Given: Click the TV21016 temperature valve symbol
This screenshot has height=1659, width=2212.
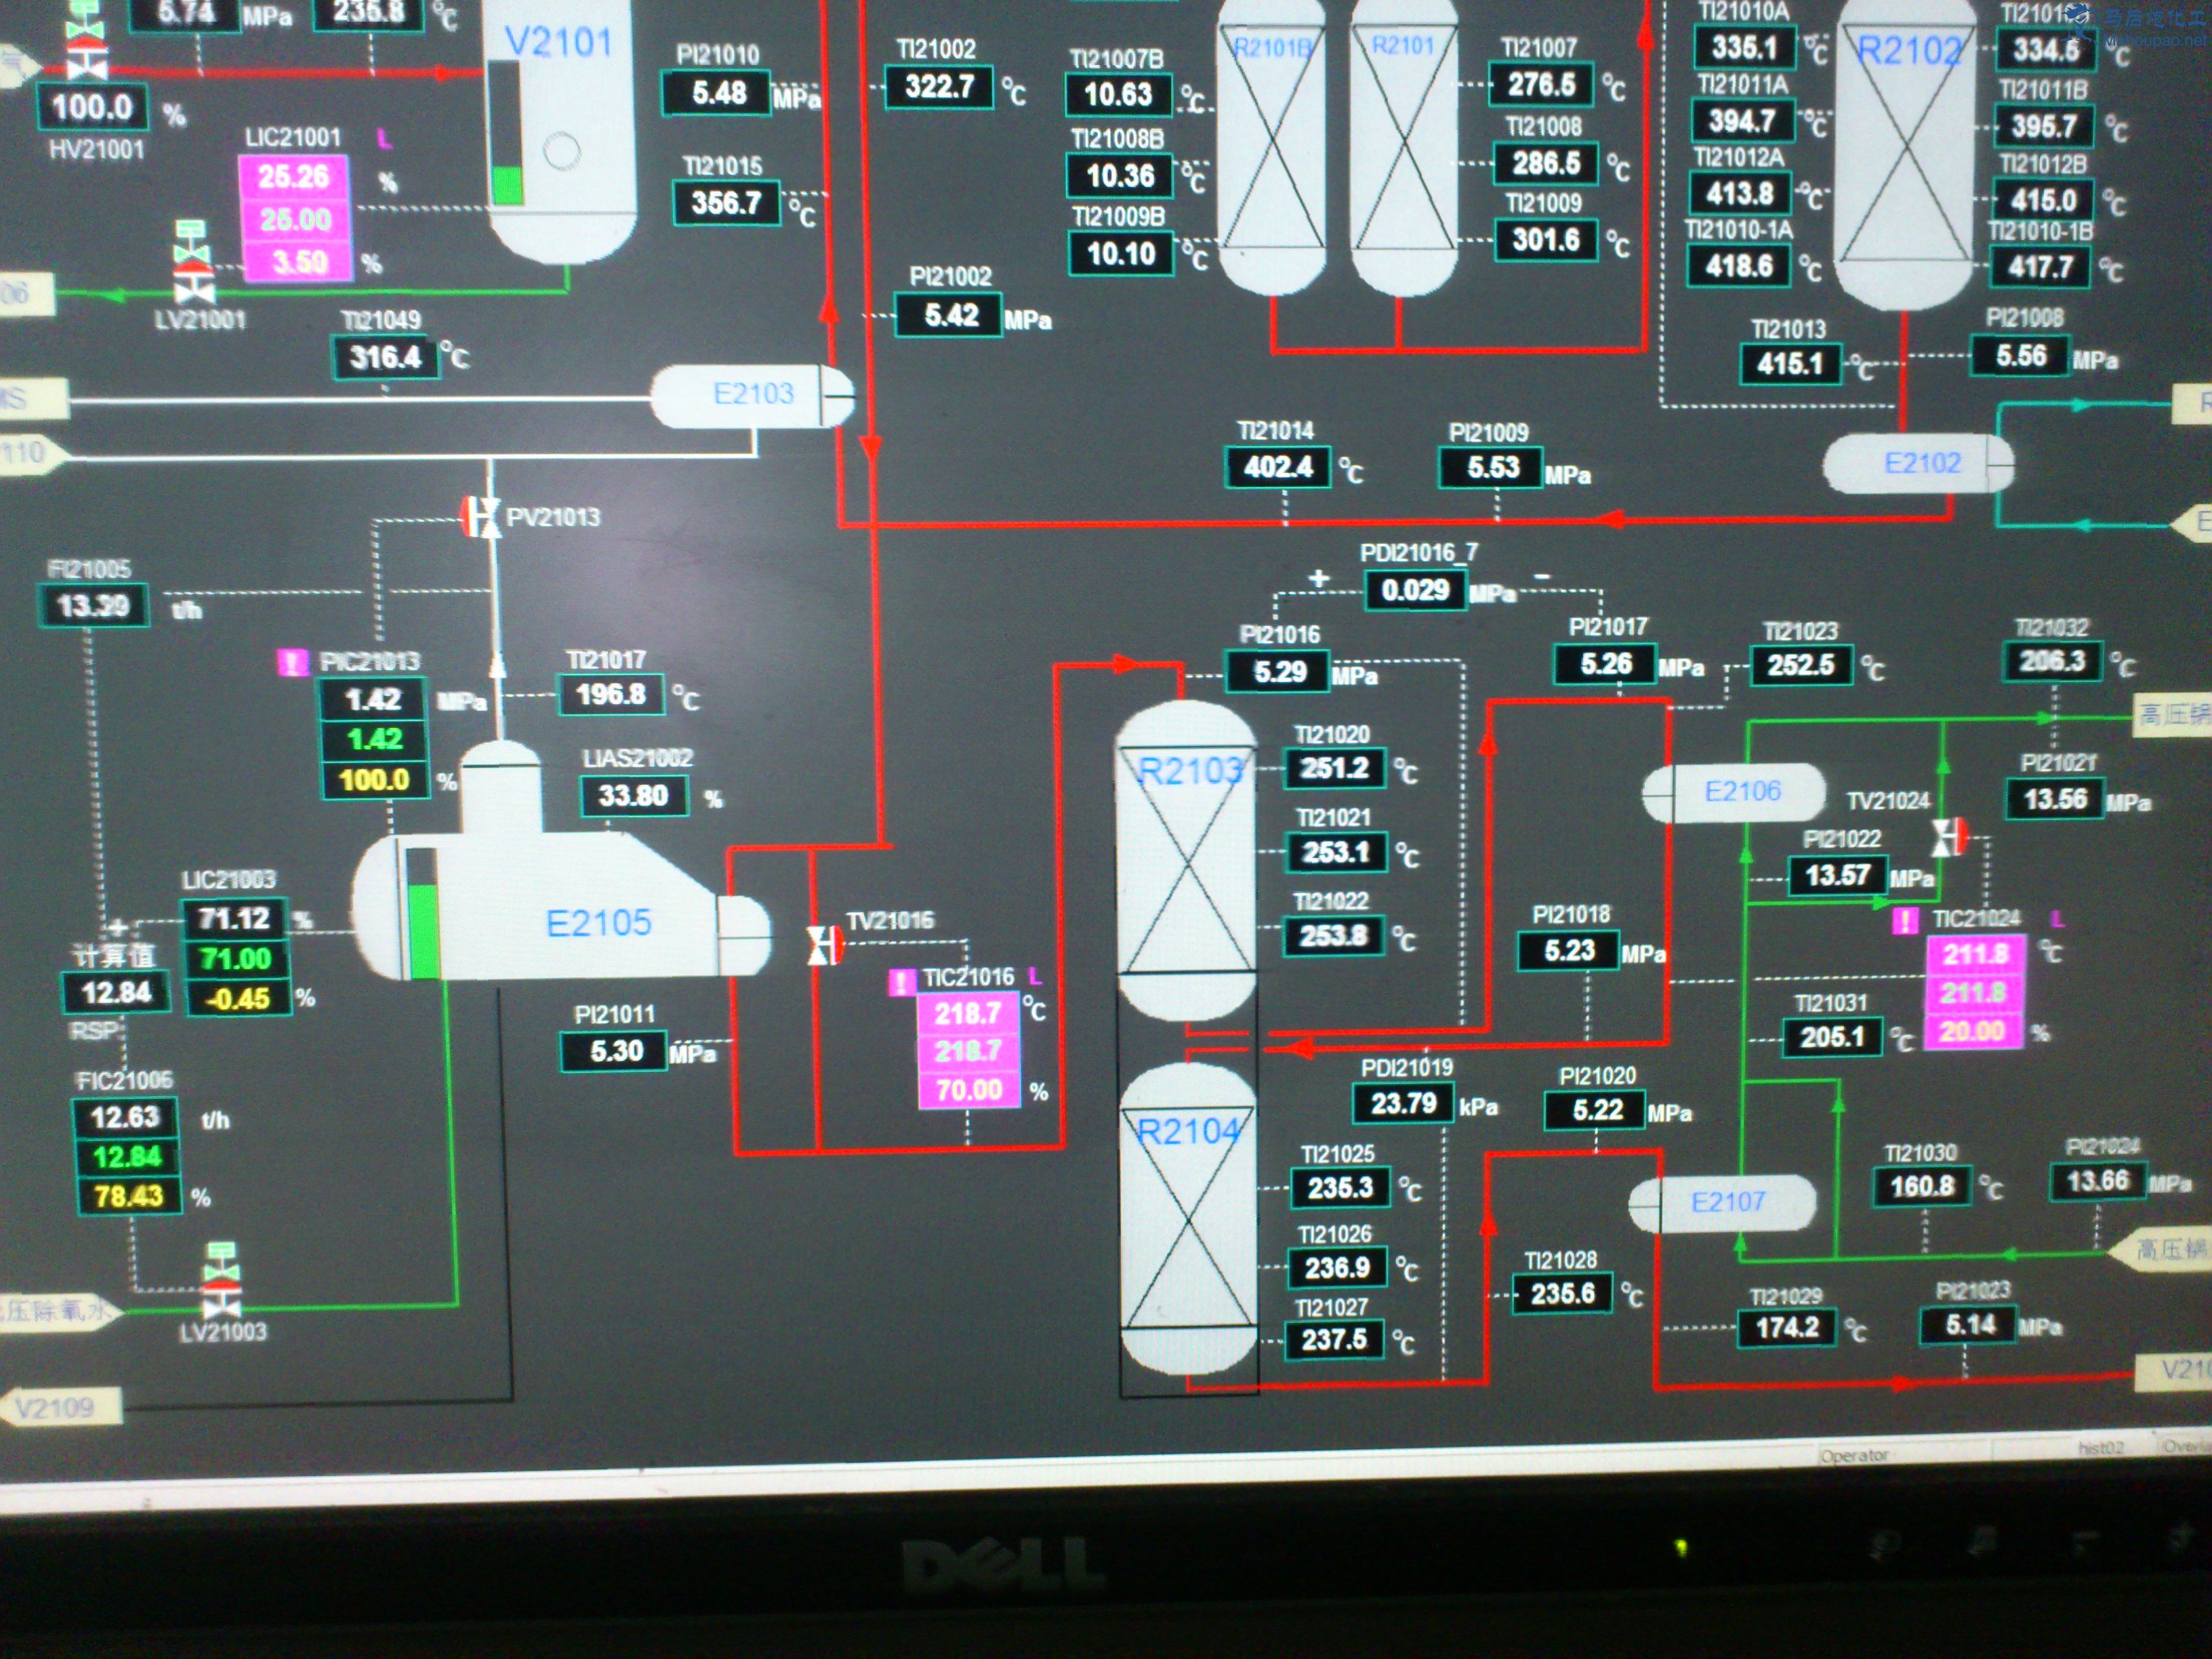Looking at the screenshot, I should pyautogui.click(x=825, y=944).
